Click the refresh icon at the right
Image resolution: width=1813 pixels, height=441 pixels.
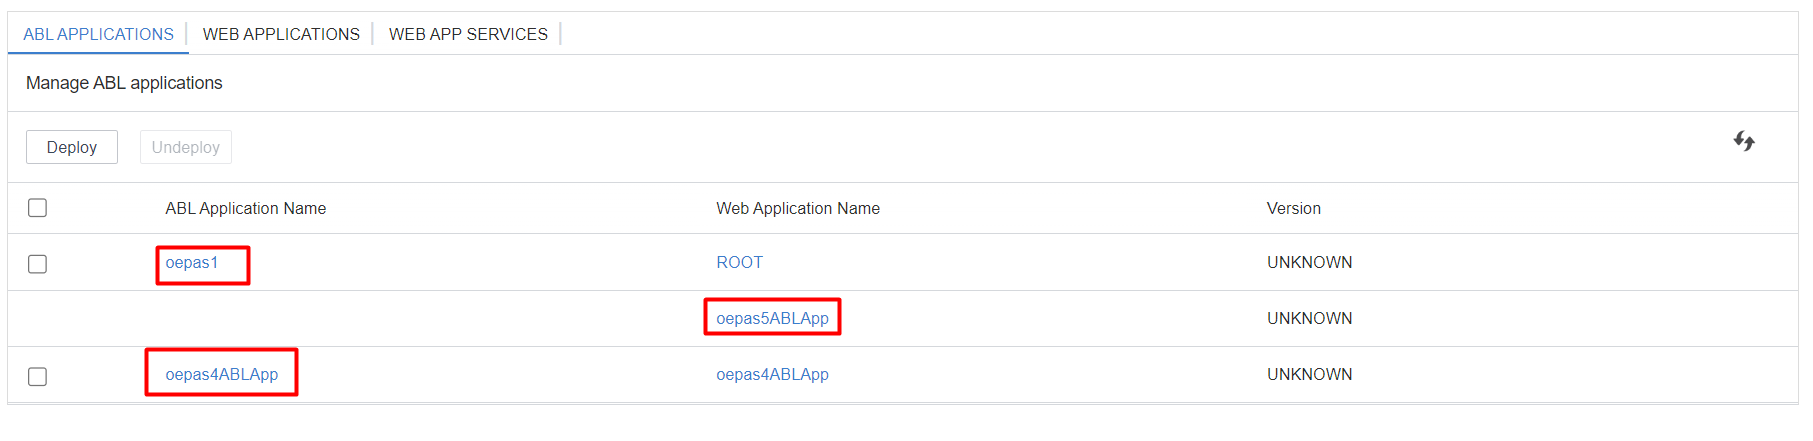coord(1744,141)
